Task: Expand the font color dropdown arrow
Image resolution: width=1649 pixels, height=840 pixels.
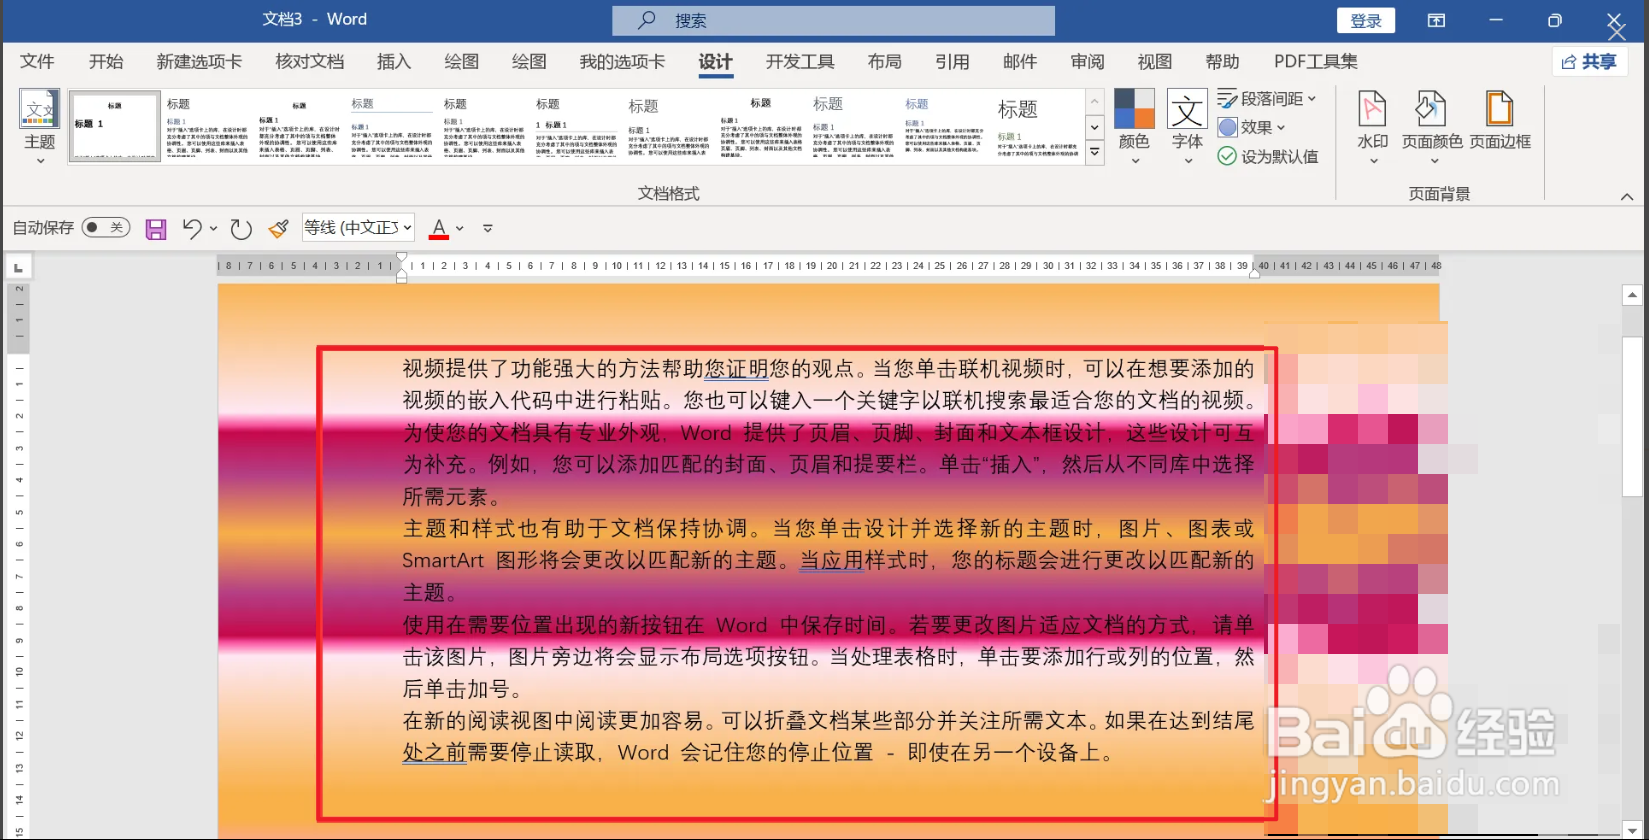Action: tap(460, 228)
